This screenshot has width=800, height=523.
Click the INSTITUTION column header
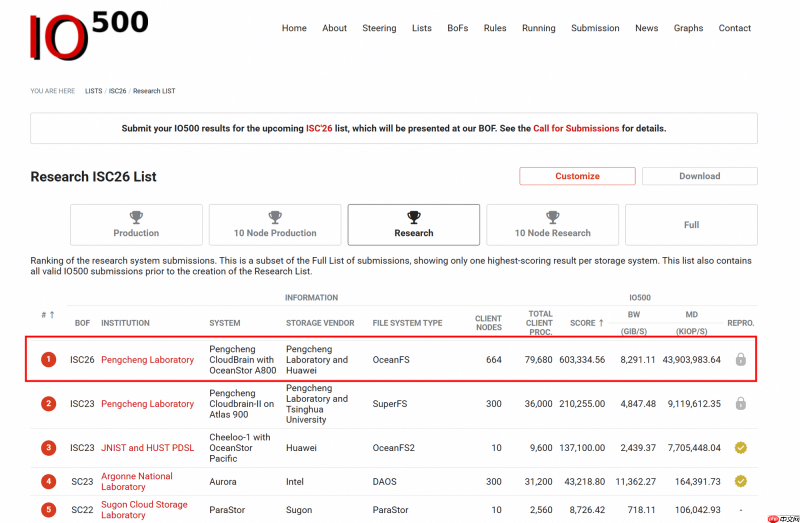pyautogui.click(x=125, y=323)
